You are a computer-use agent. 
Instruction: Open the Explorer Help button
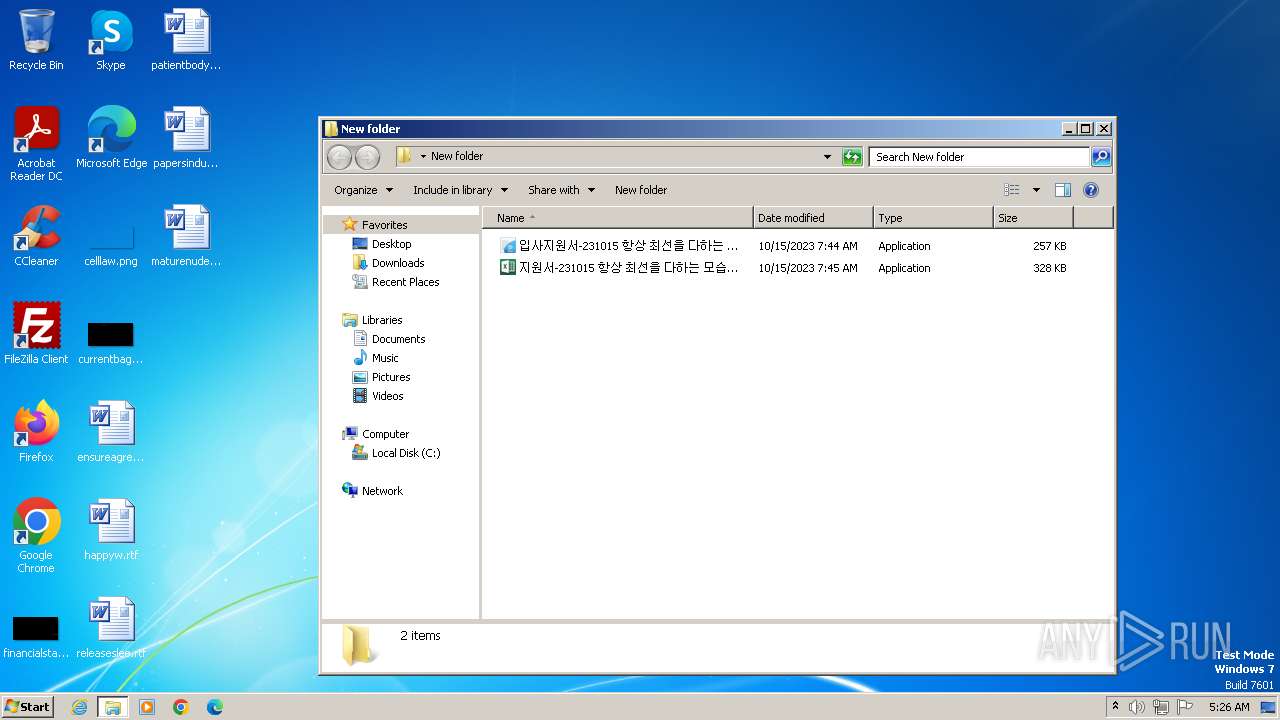[x=1091, y=190]
